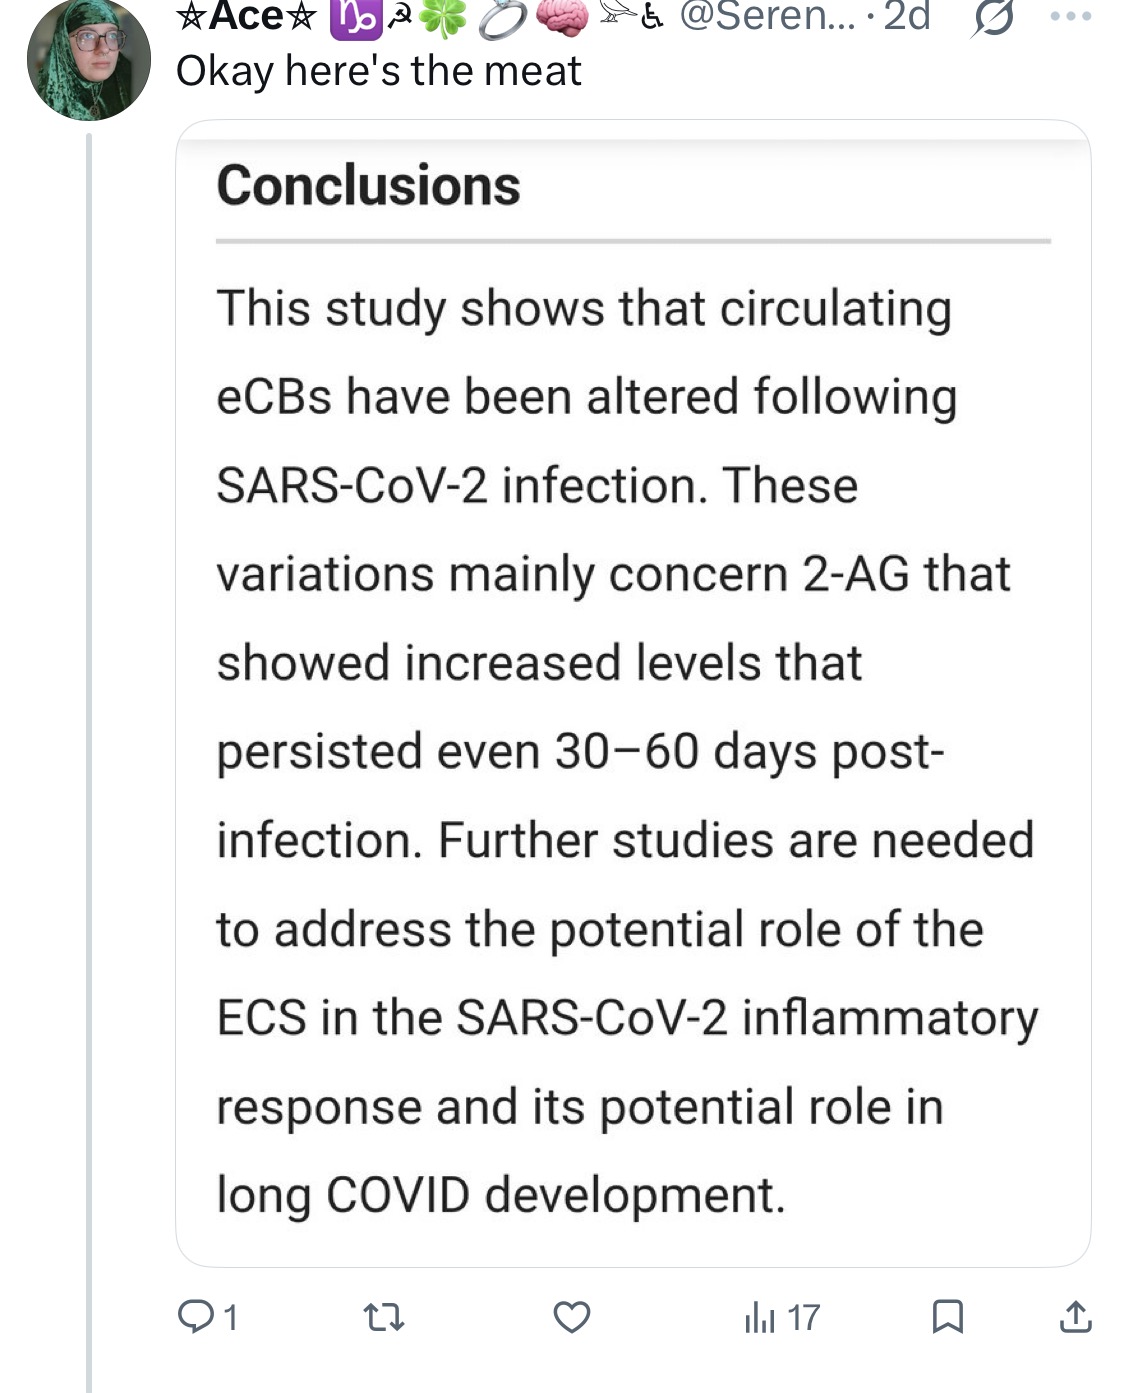Click the reply count number 1
The image size is (1125, 1393).
pos(231,1318)
